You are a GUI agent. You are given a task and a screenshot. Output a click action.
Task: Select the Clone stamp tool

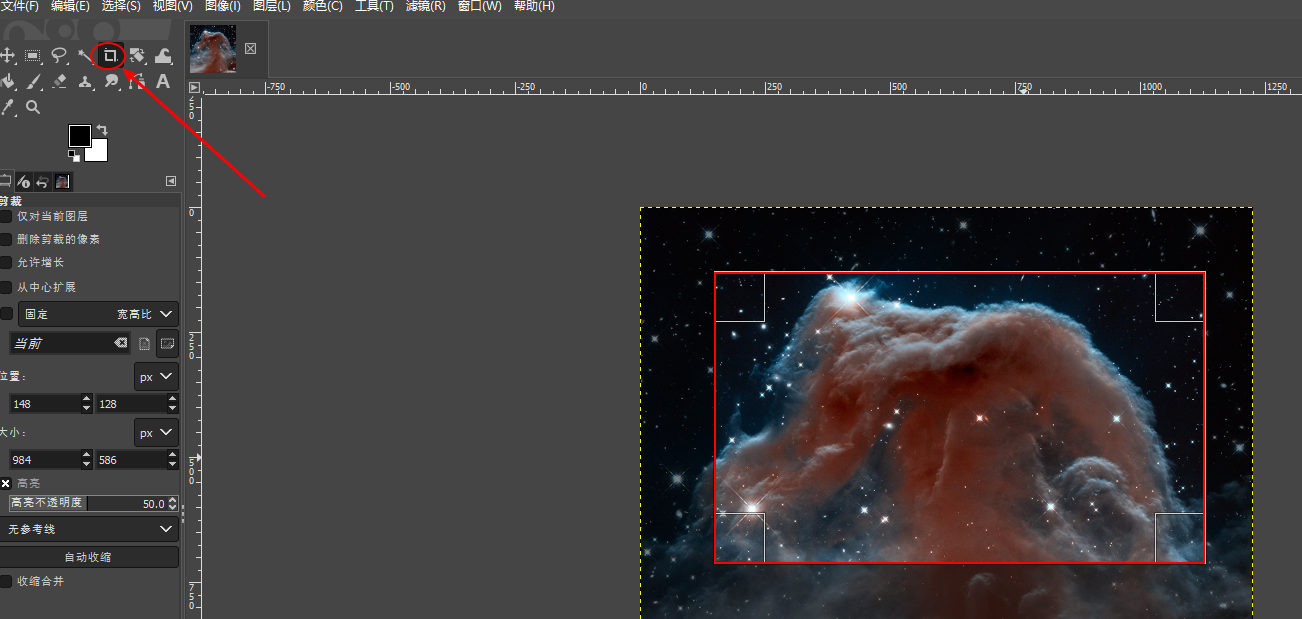[x=85, y=82]
